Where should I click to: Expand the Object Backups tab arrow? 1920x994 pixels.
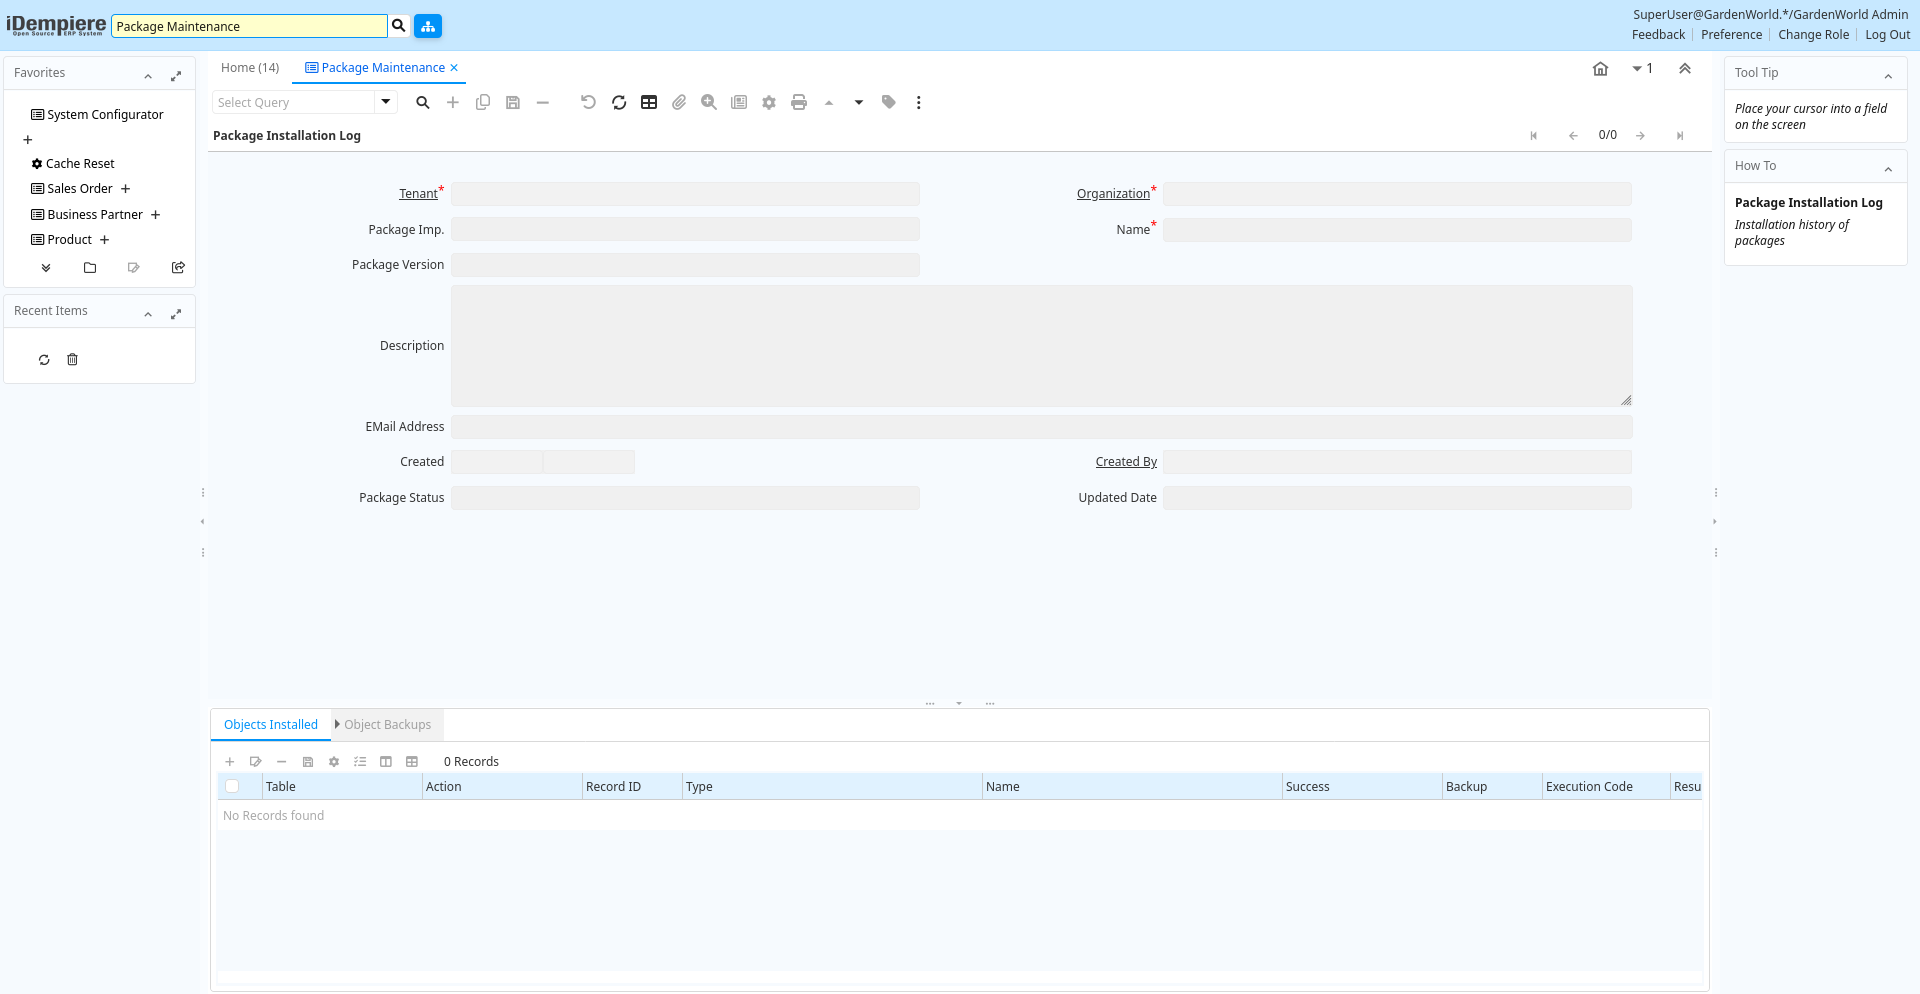[337, 724]
